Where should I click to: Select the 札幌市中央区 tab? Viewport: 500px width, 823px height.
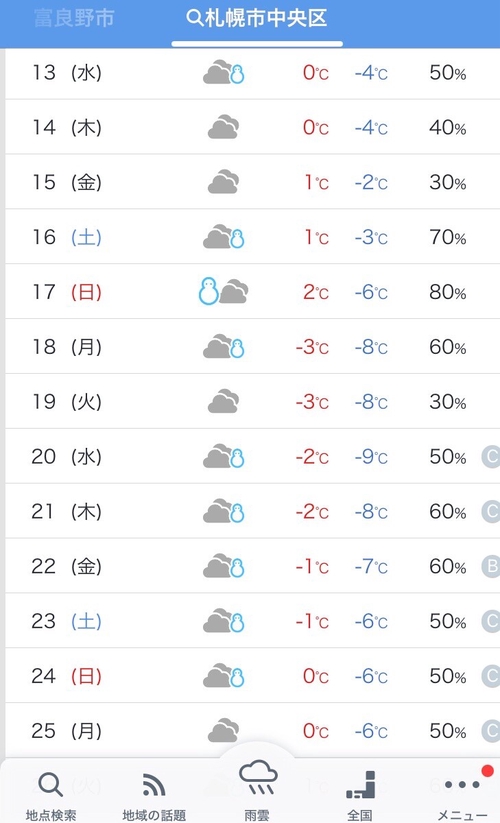(x=257, y=18)
